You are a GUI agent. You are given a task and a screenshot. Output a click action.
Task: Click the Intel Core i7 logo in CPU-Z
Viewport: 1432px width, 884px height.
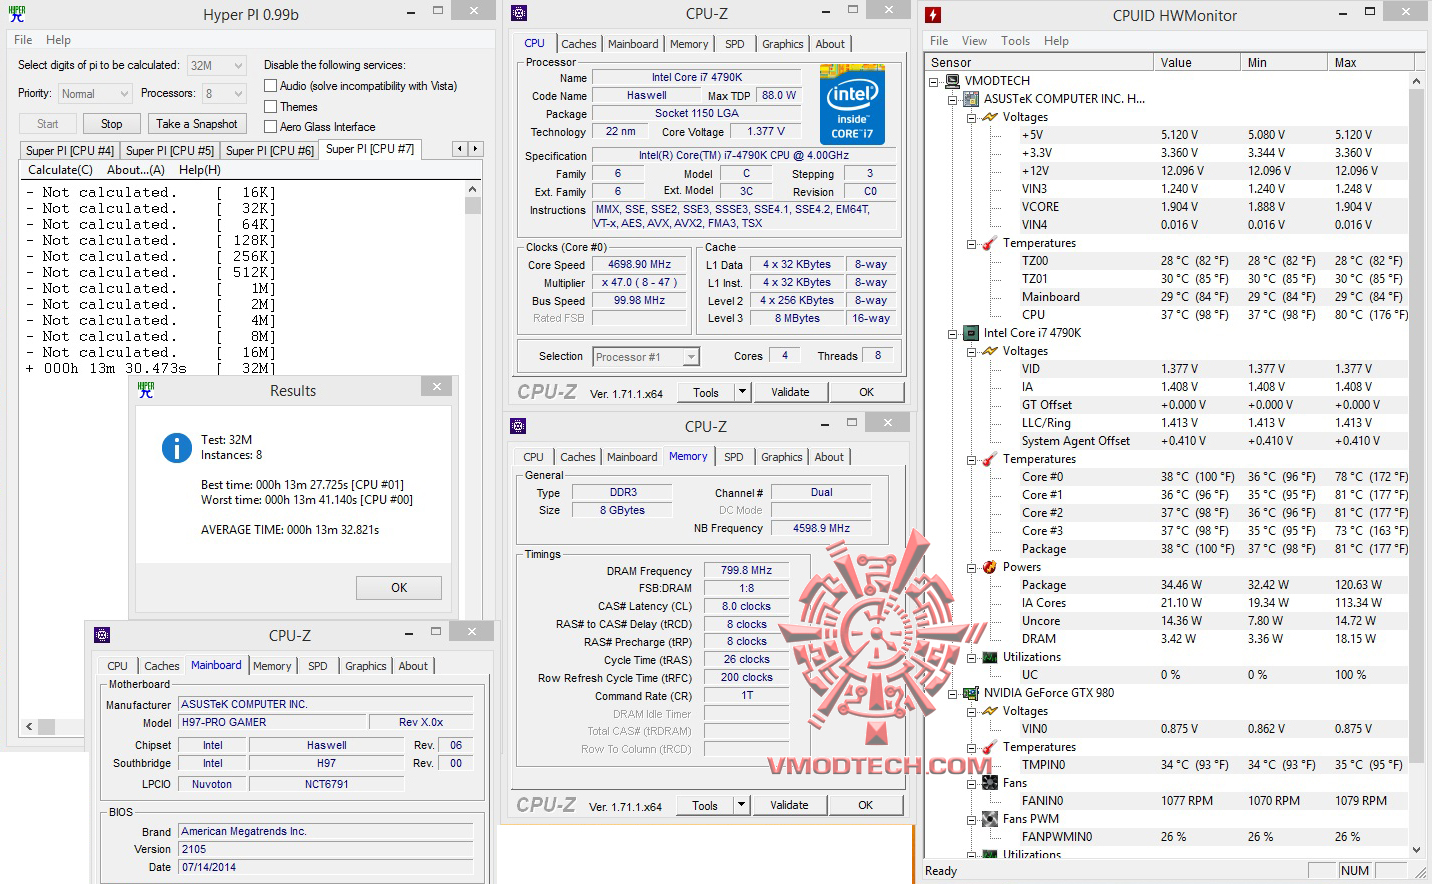click(x=852, y=104)
